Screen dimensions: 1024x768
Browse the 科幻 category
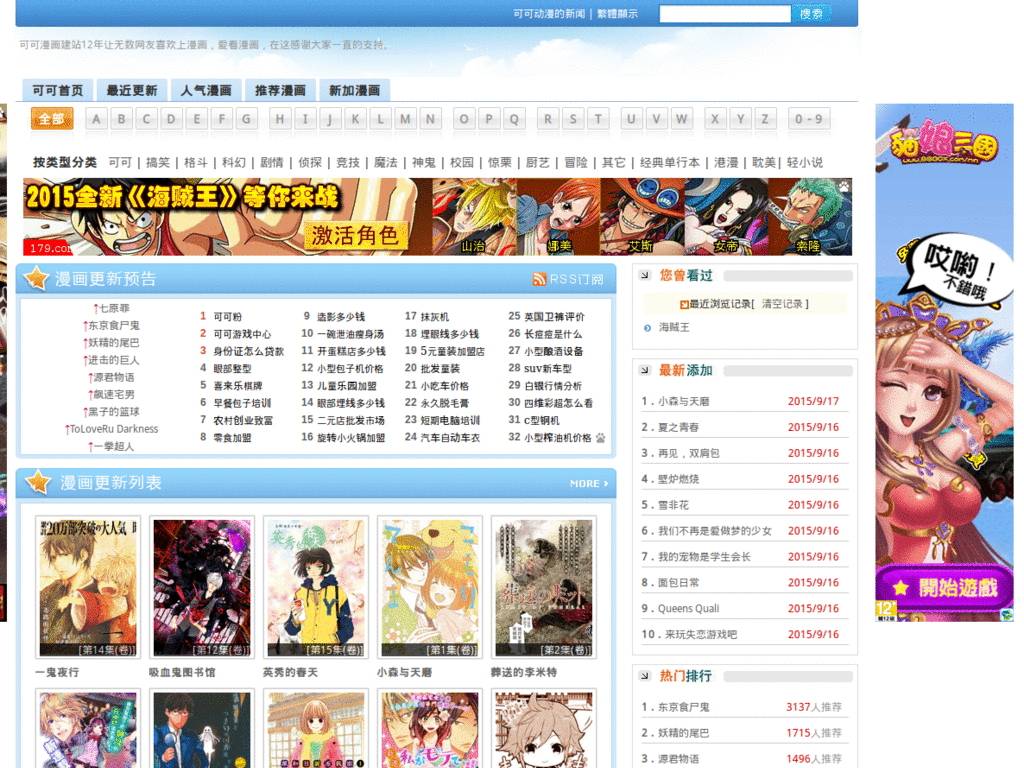click(x=233, y=162)
